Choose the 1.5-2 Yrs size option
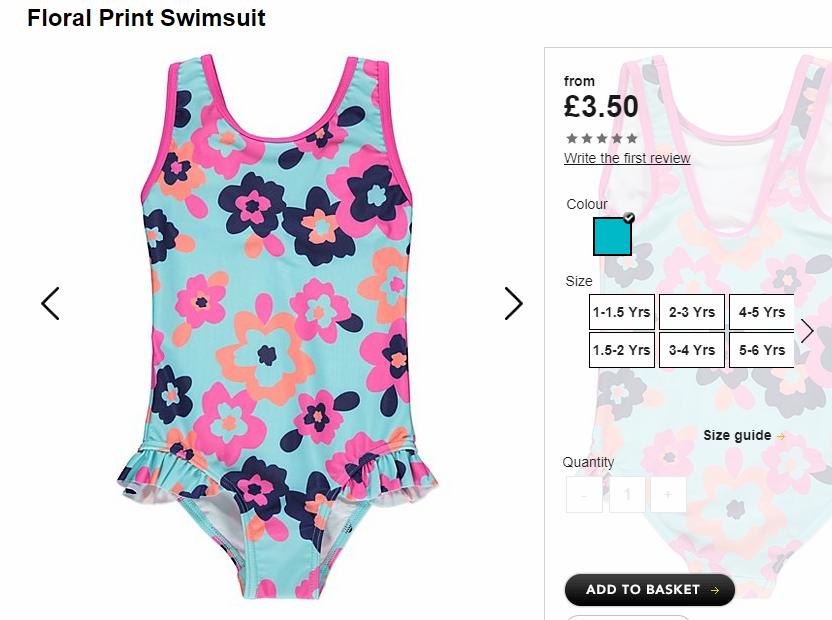Viewport: 832px width, 620px height. click(622, 350)
